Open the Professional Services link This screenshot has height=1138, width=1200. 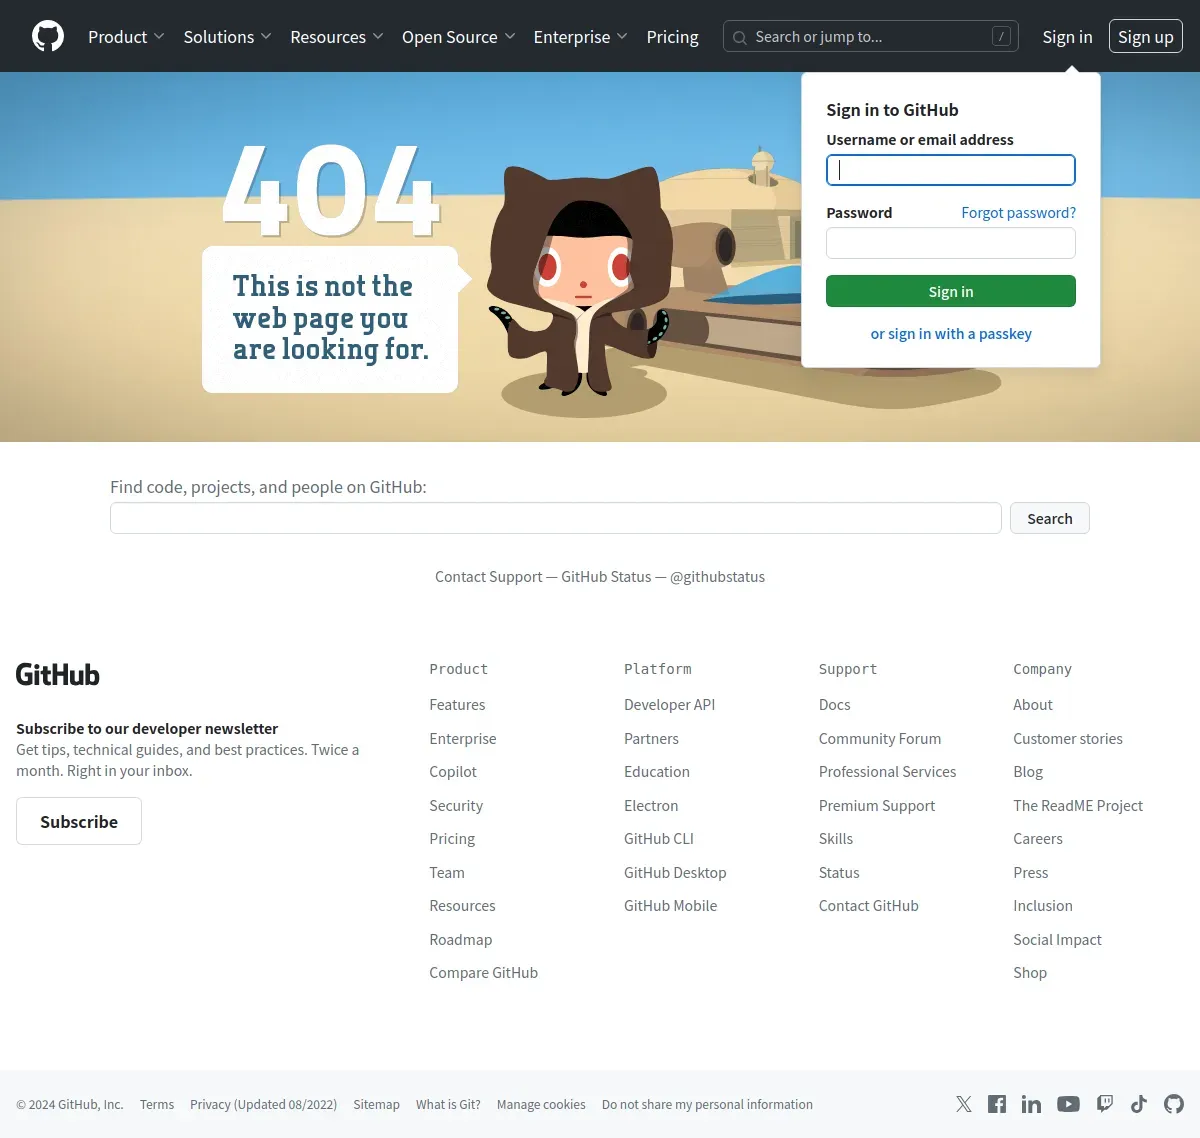(x=888, y=772)
